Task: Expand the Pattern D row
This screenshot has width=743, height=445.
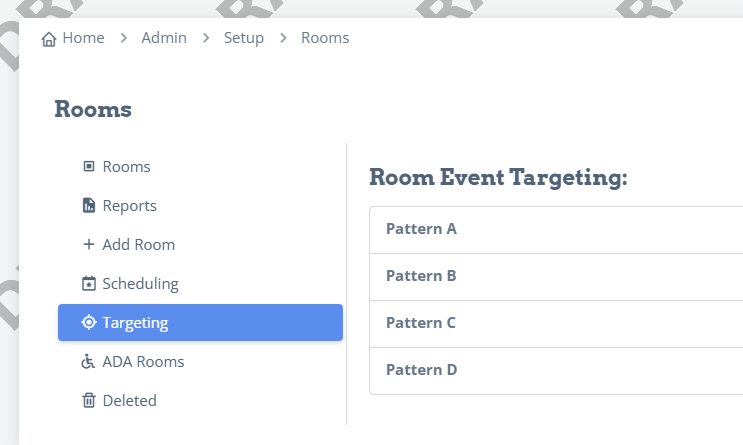Action: point(556,371)
